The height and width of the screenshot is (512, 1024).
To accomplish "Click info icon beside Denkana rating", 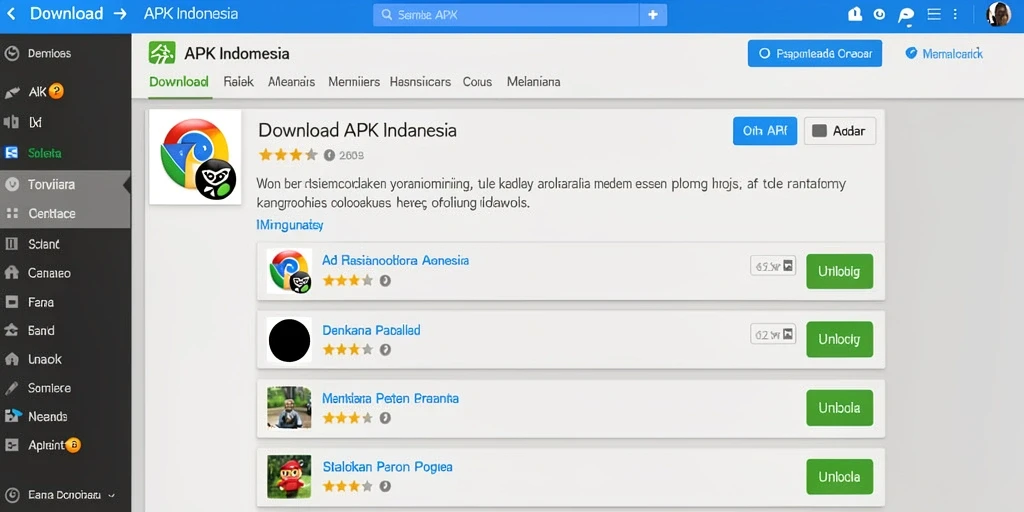I will 385,349.
